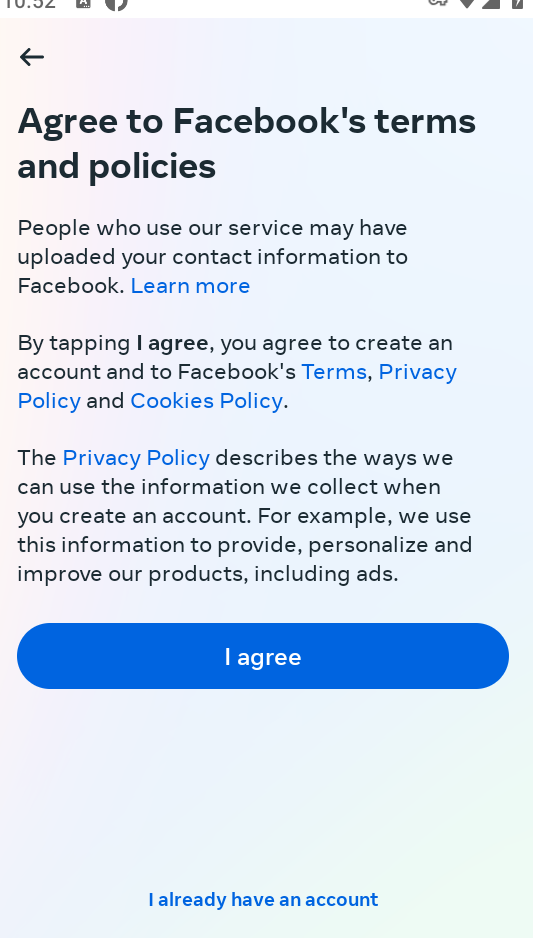Screen dimensions: 533x938
Task: Tap the Facebook notification icon in status bar
Action: (116, 4)
